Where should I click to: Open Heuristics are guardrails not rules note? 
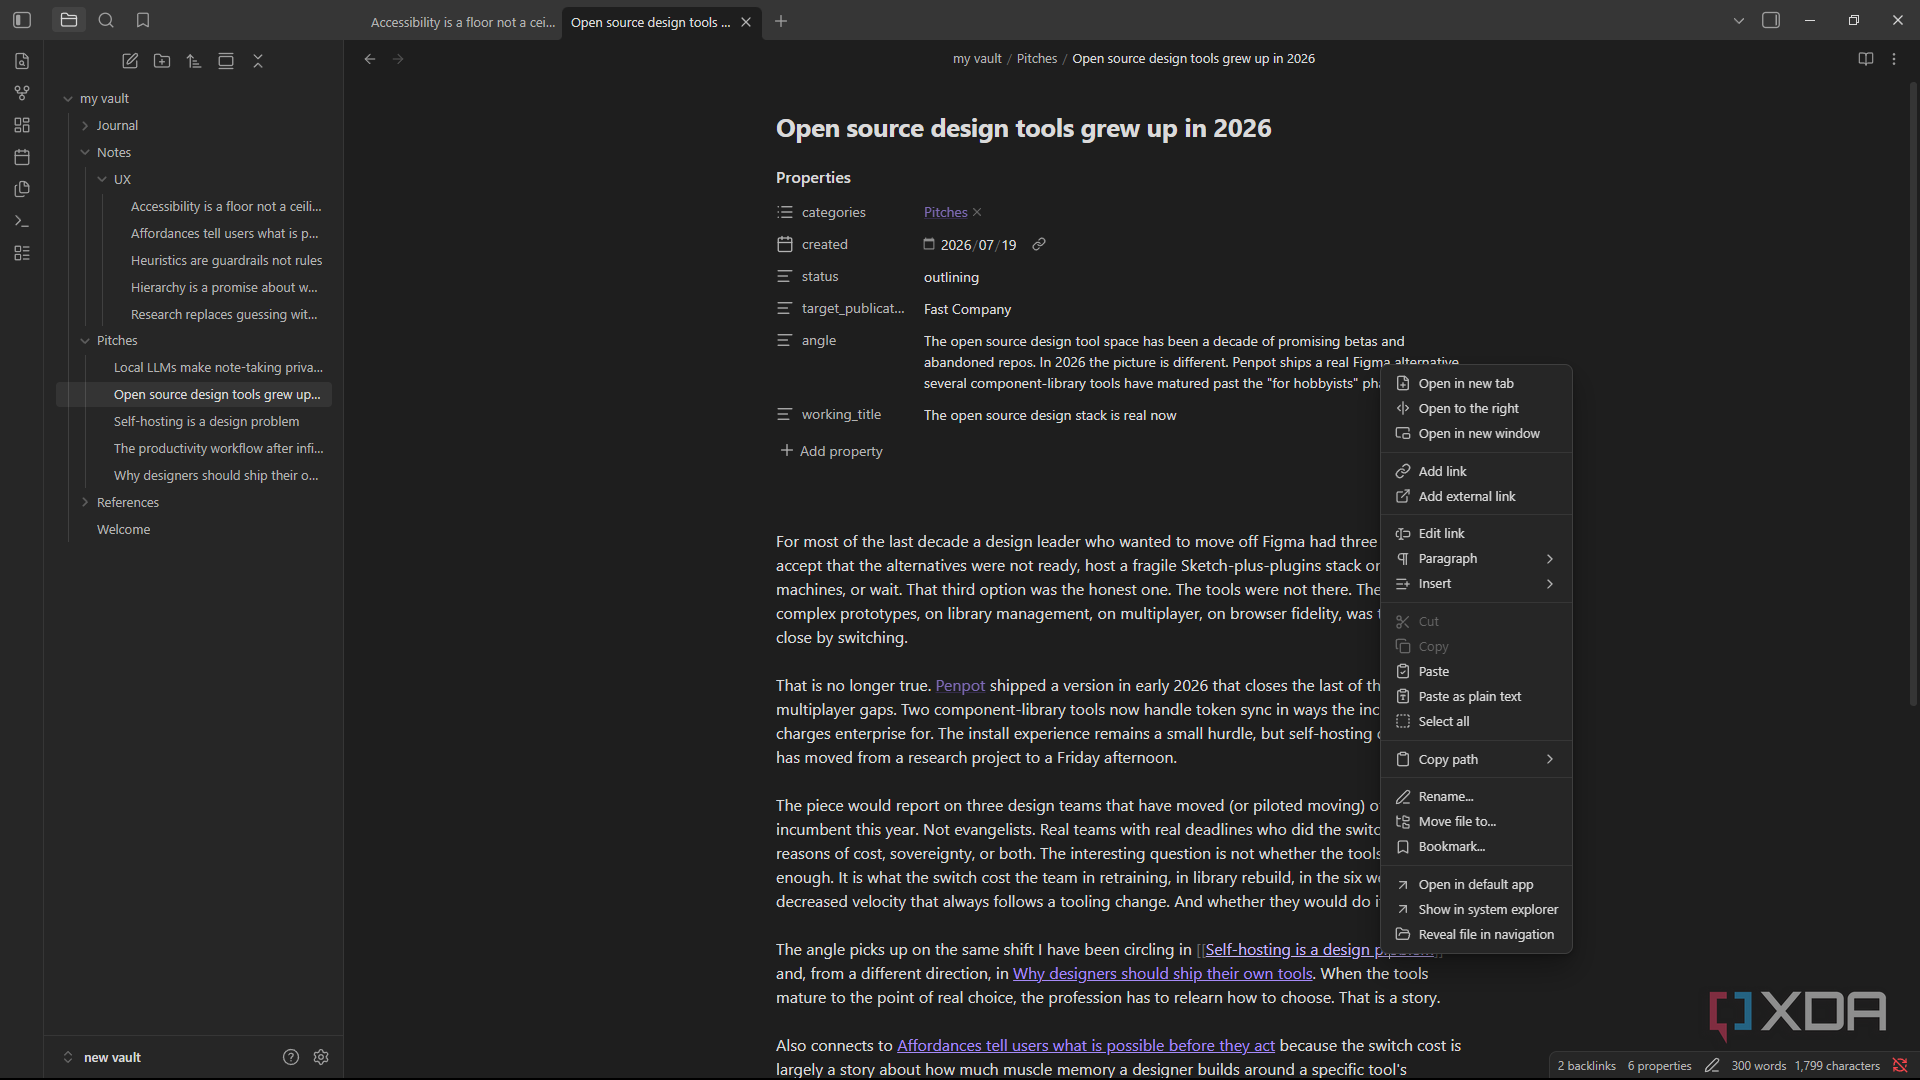(226, 260)
